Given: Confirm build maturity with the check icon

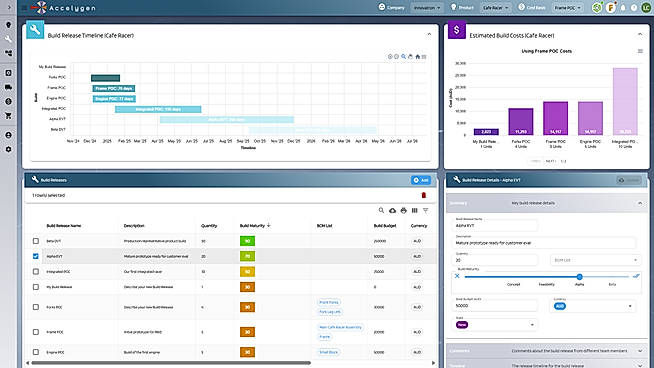Looking at the screenshot, I should point(636,276).
